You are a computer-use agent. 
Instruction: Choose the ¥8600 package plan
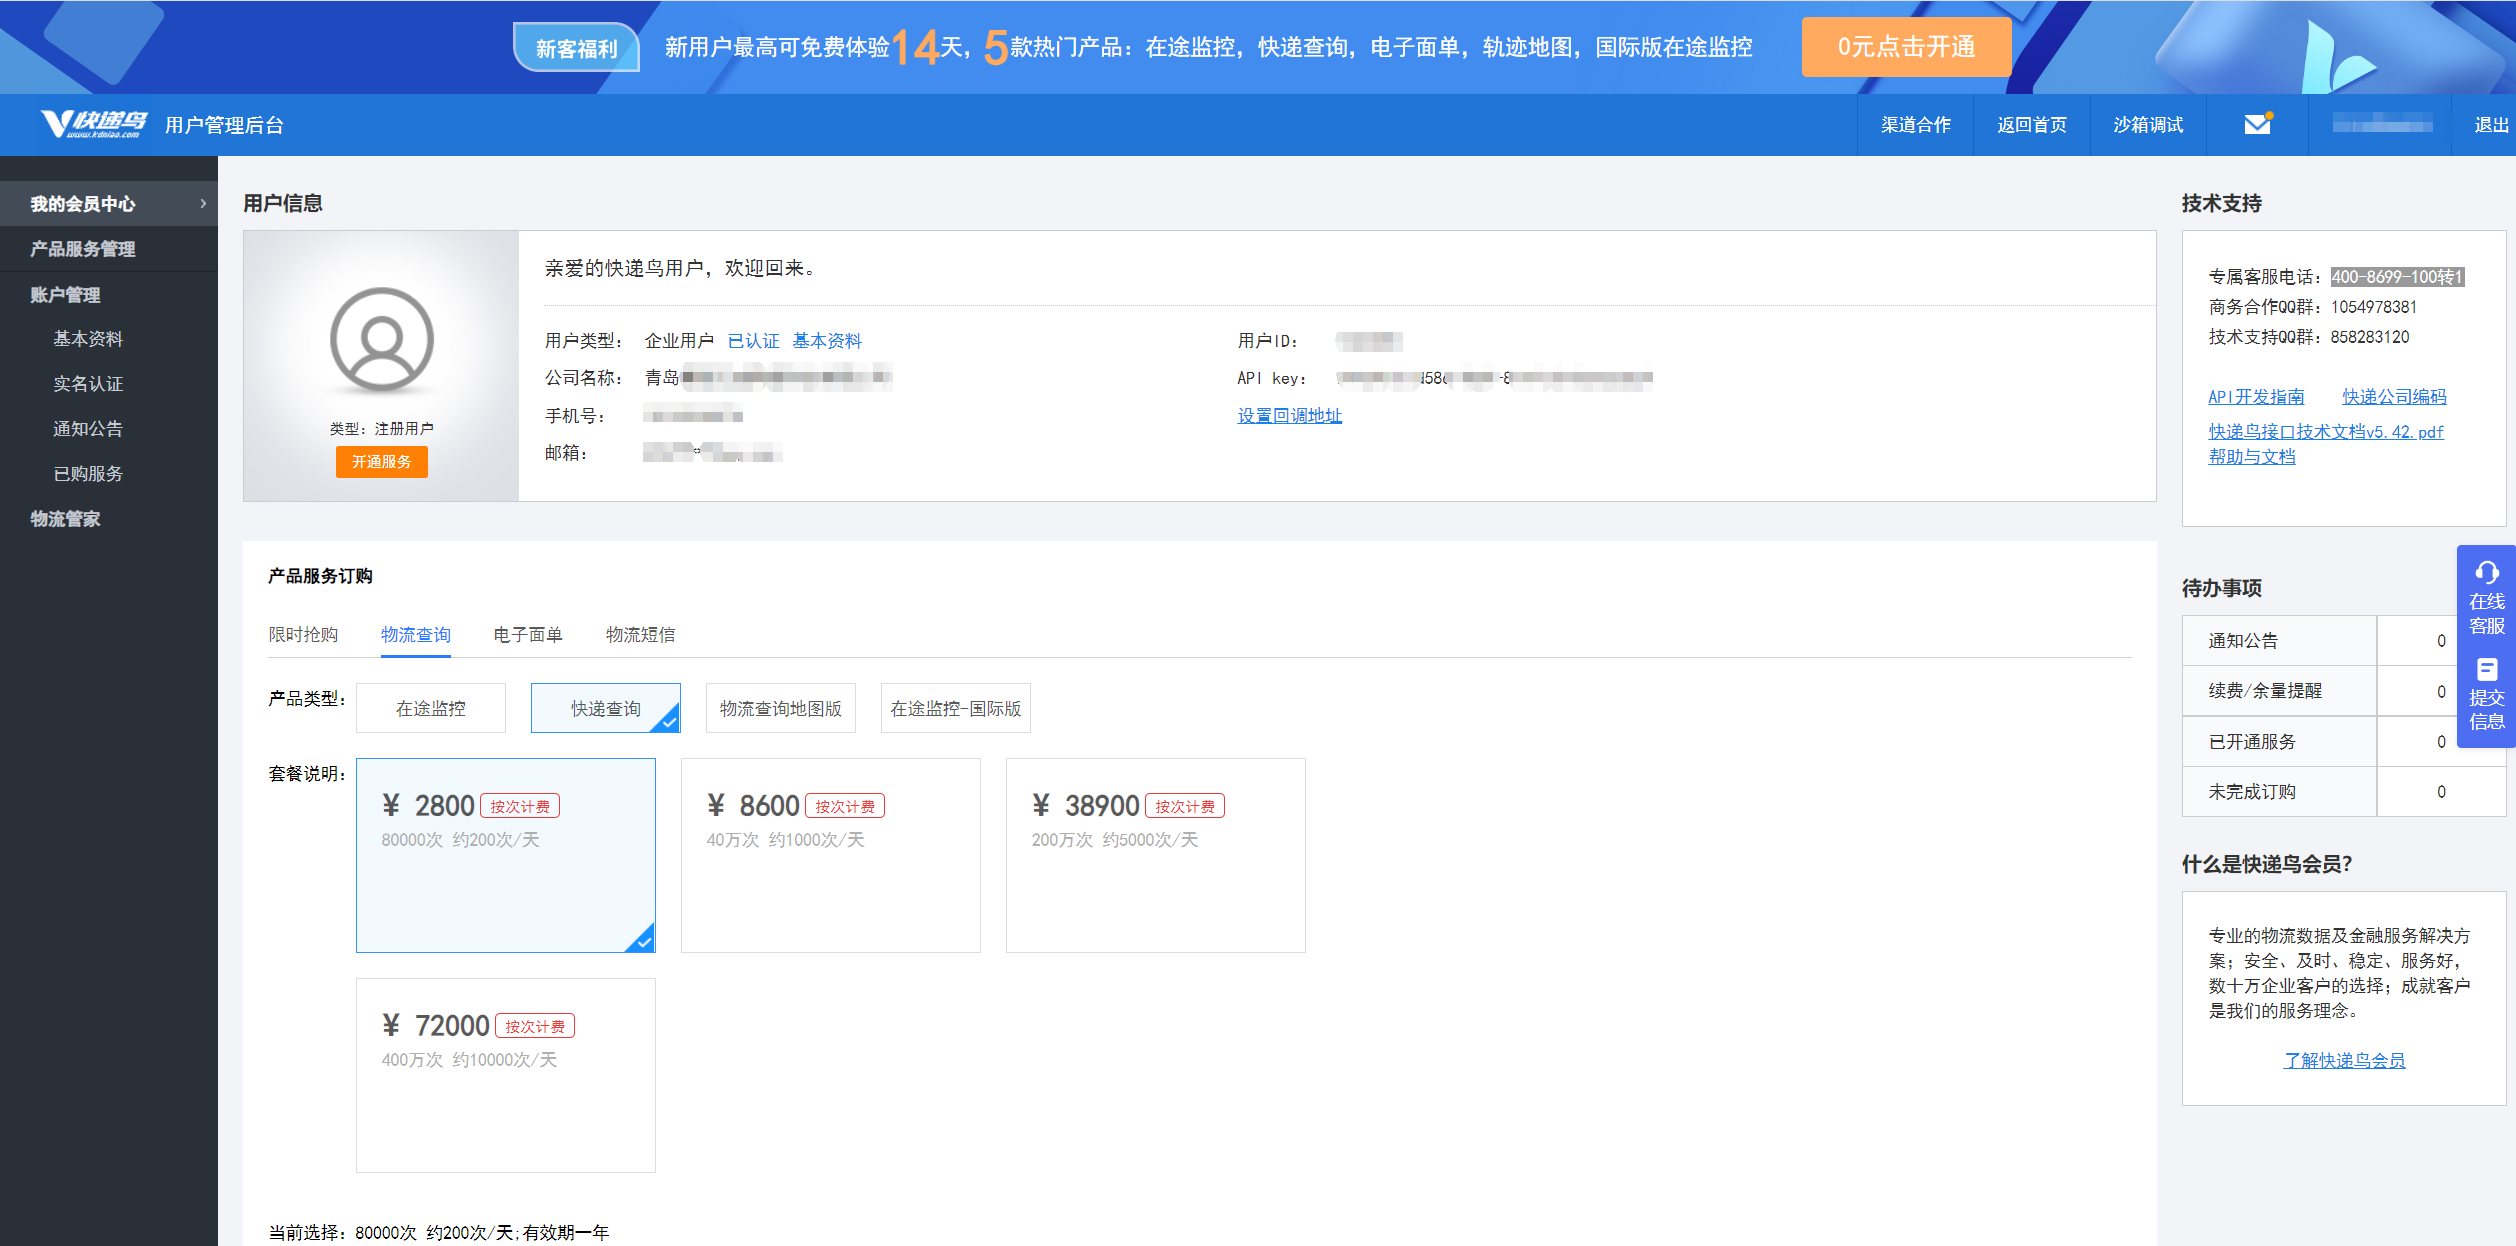pos(830,854)
